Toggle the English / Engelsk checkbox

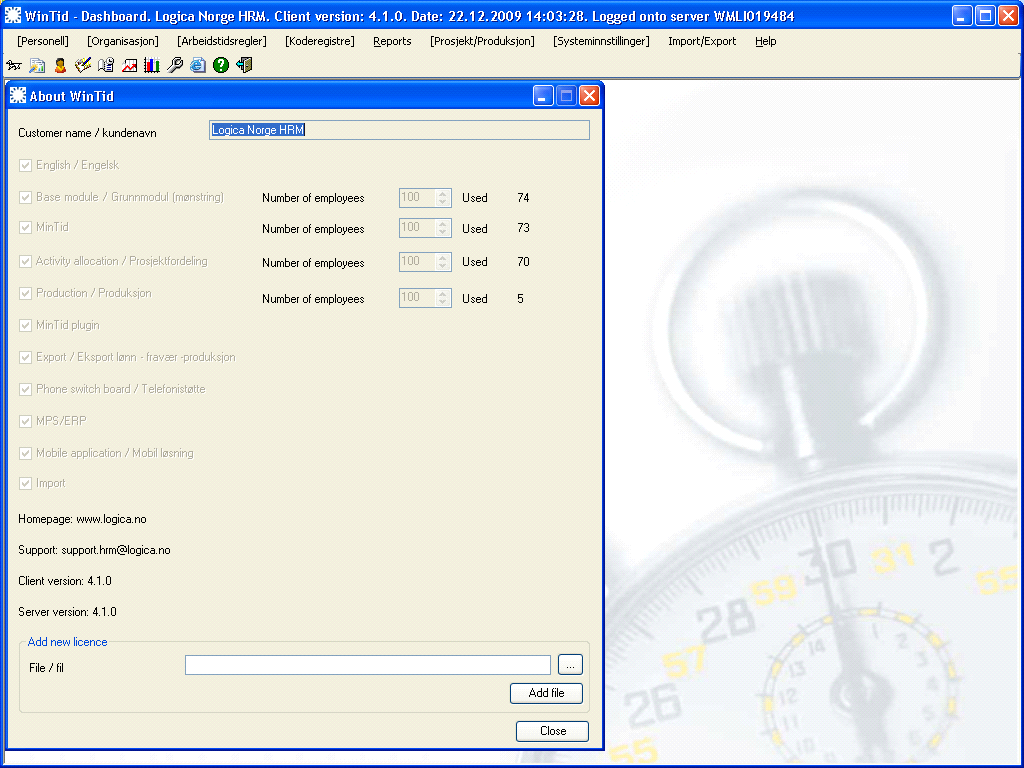(25, 165)
